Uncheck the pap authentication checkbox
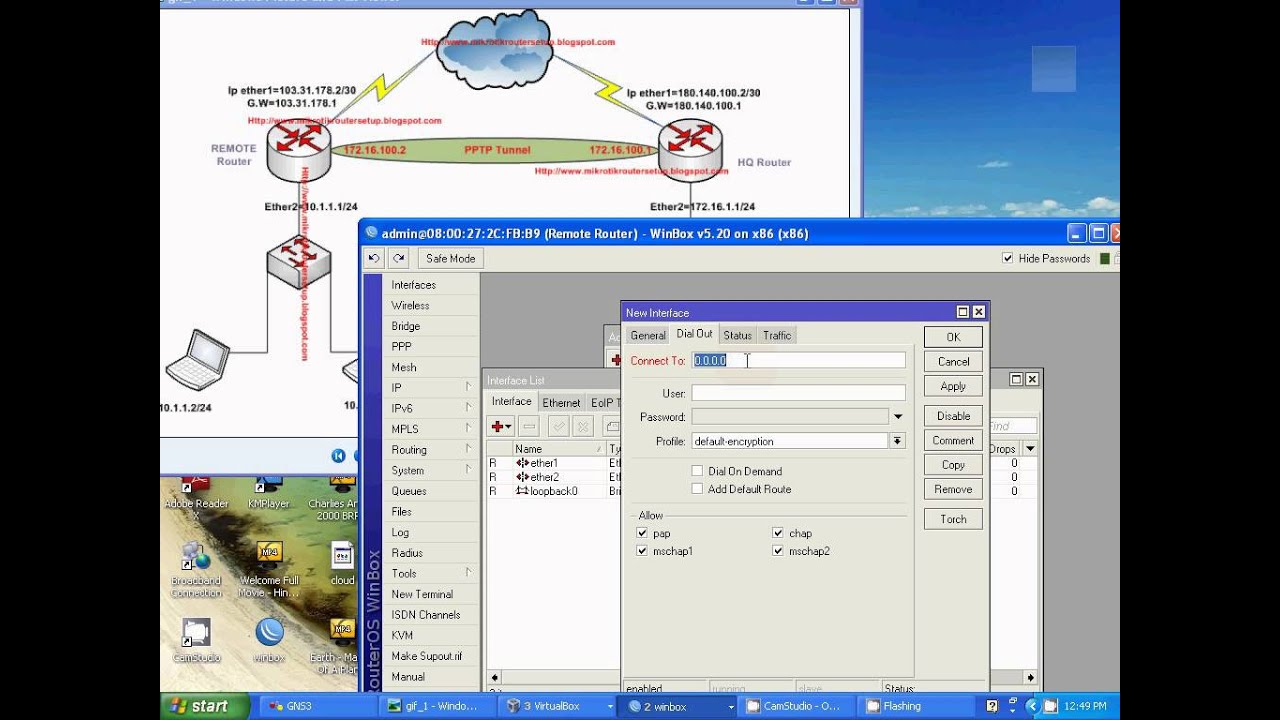Image resolution: width=1280 pixels, height=720 pixels. coord(642,533)
